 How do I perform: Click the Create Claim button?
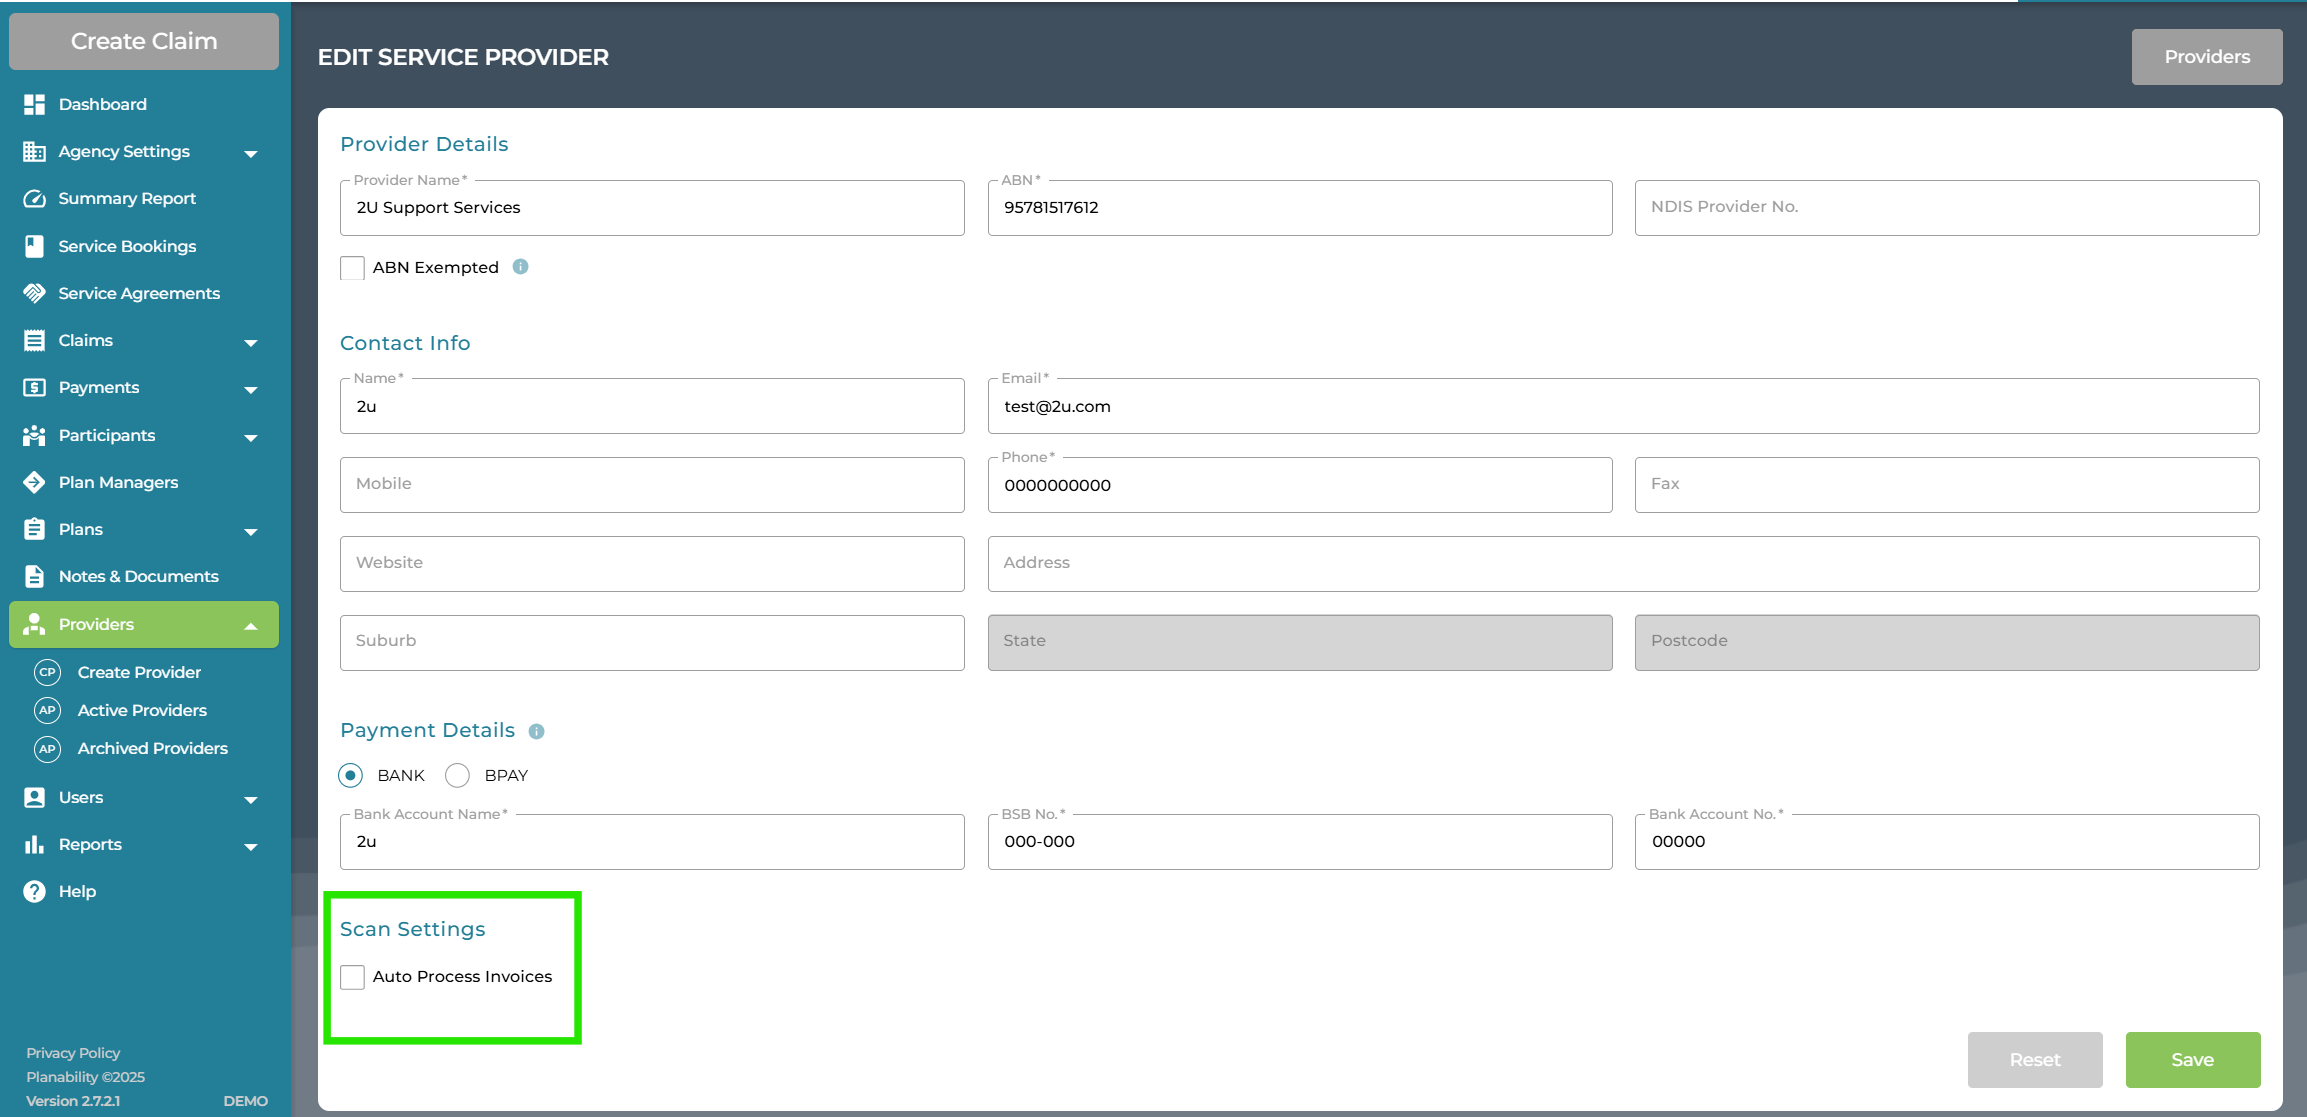tap(144, 41)
